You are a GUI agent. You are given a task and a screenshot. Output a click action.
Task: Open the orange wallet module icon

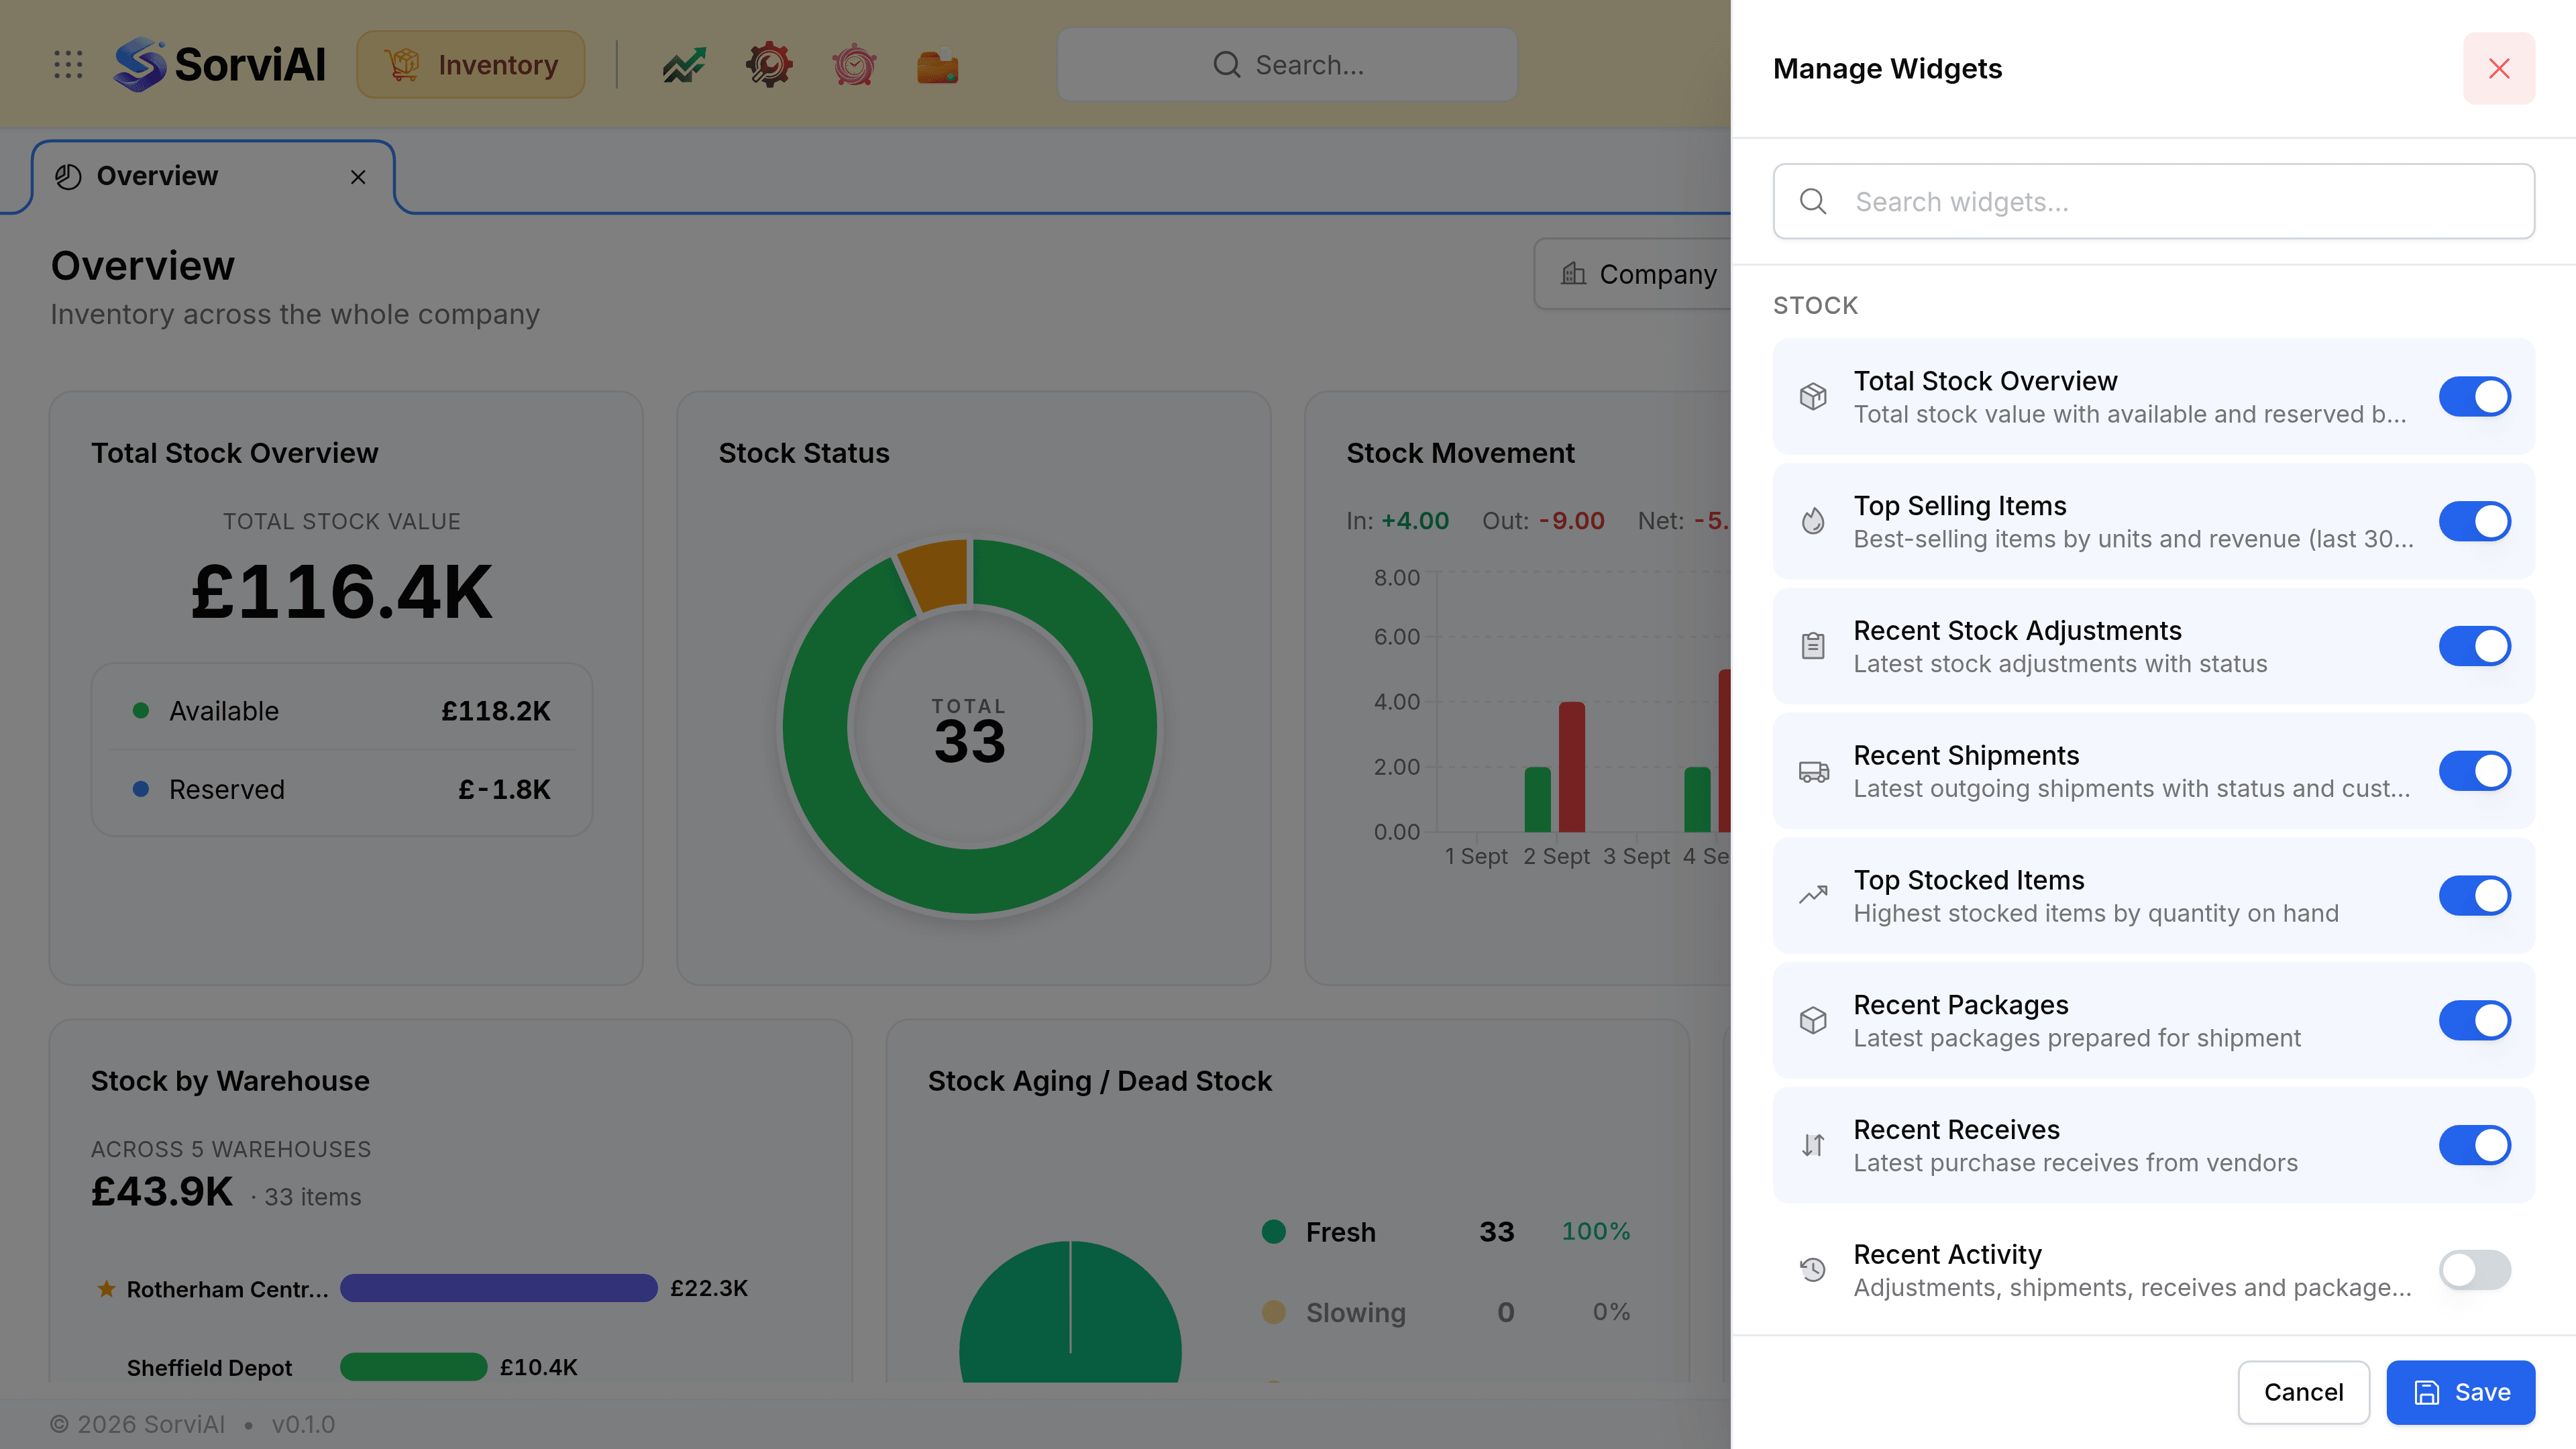tap(937, 66)
